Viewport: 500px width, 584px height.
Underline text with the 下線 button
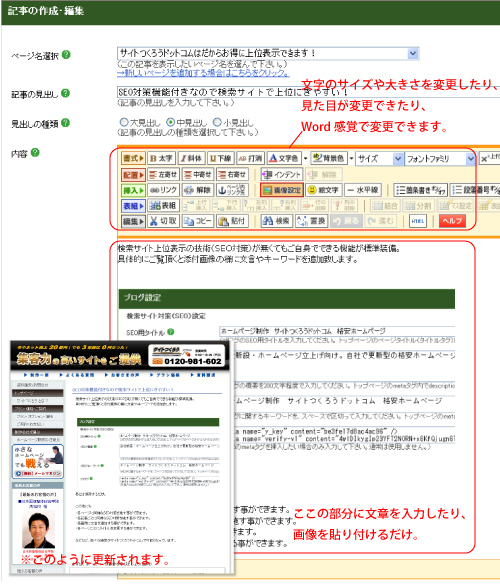pyautogui.click(x=220, y=158)
